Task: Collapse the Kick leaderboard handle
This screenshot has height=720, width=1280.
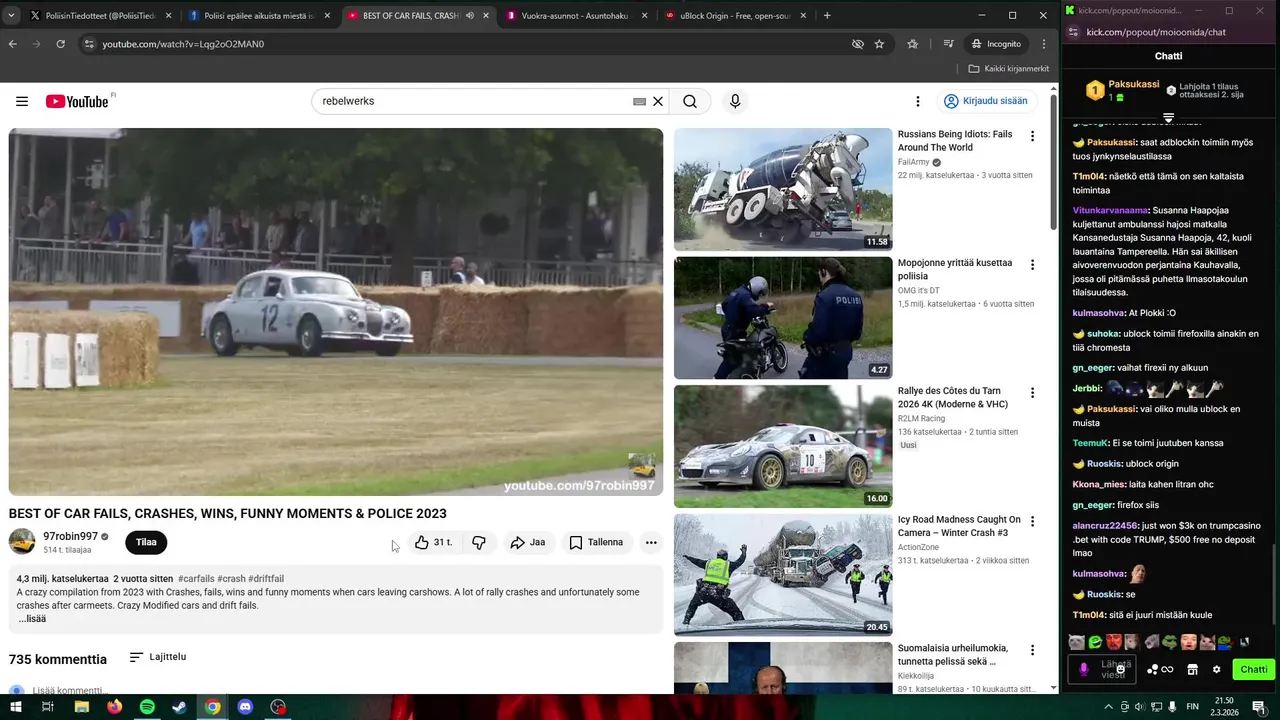Action: pos(1168,118)
